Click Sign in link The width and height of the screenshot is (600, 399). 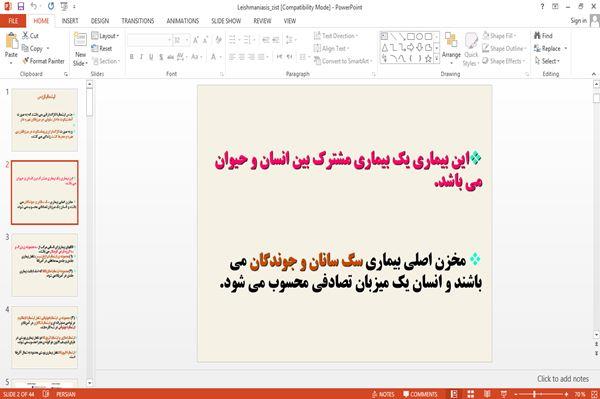click(579, 21)
